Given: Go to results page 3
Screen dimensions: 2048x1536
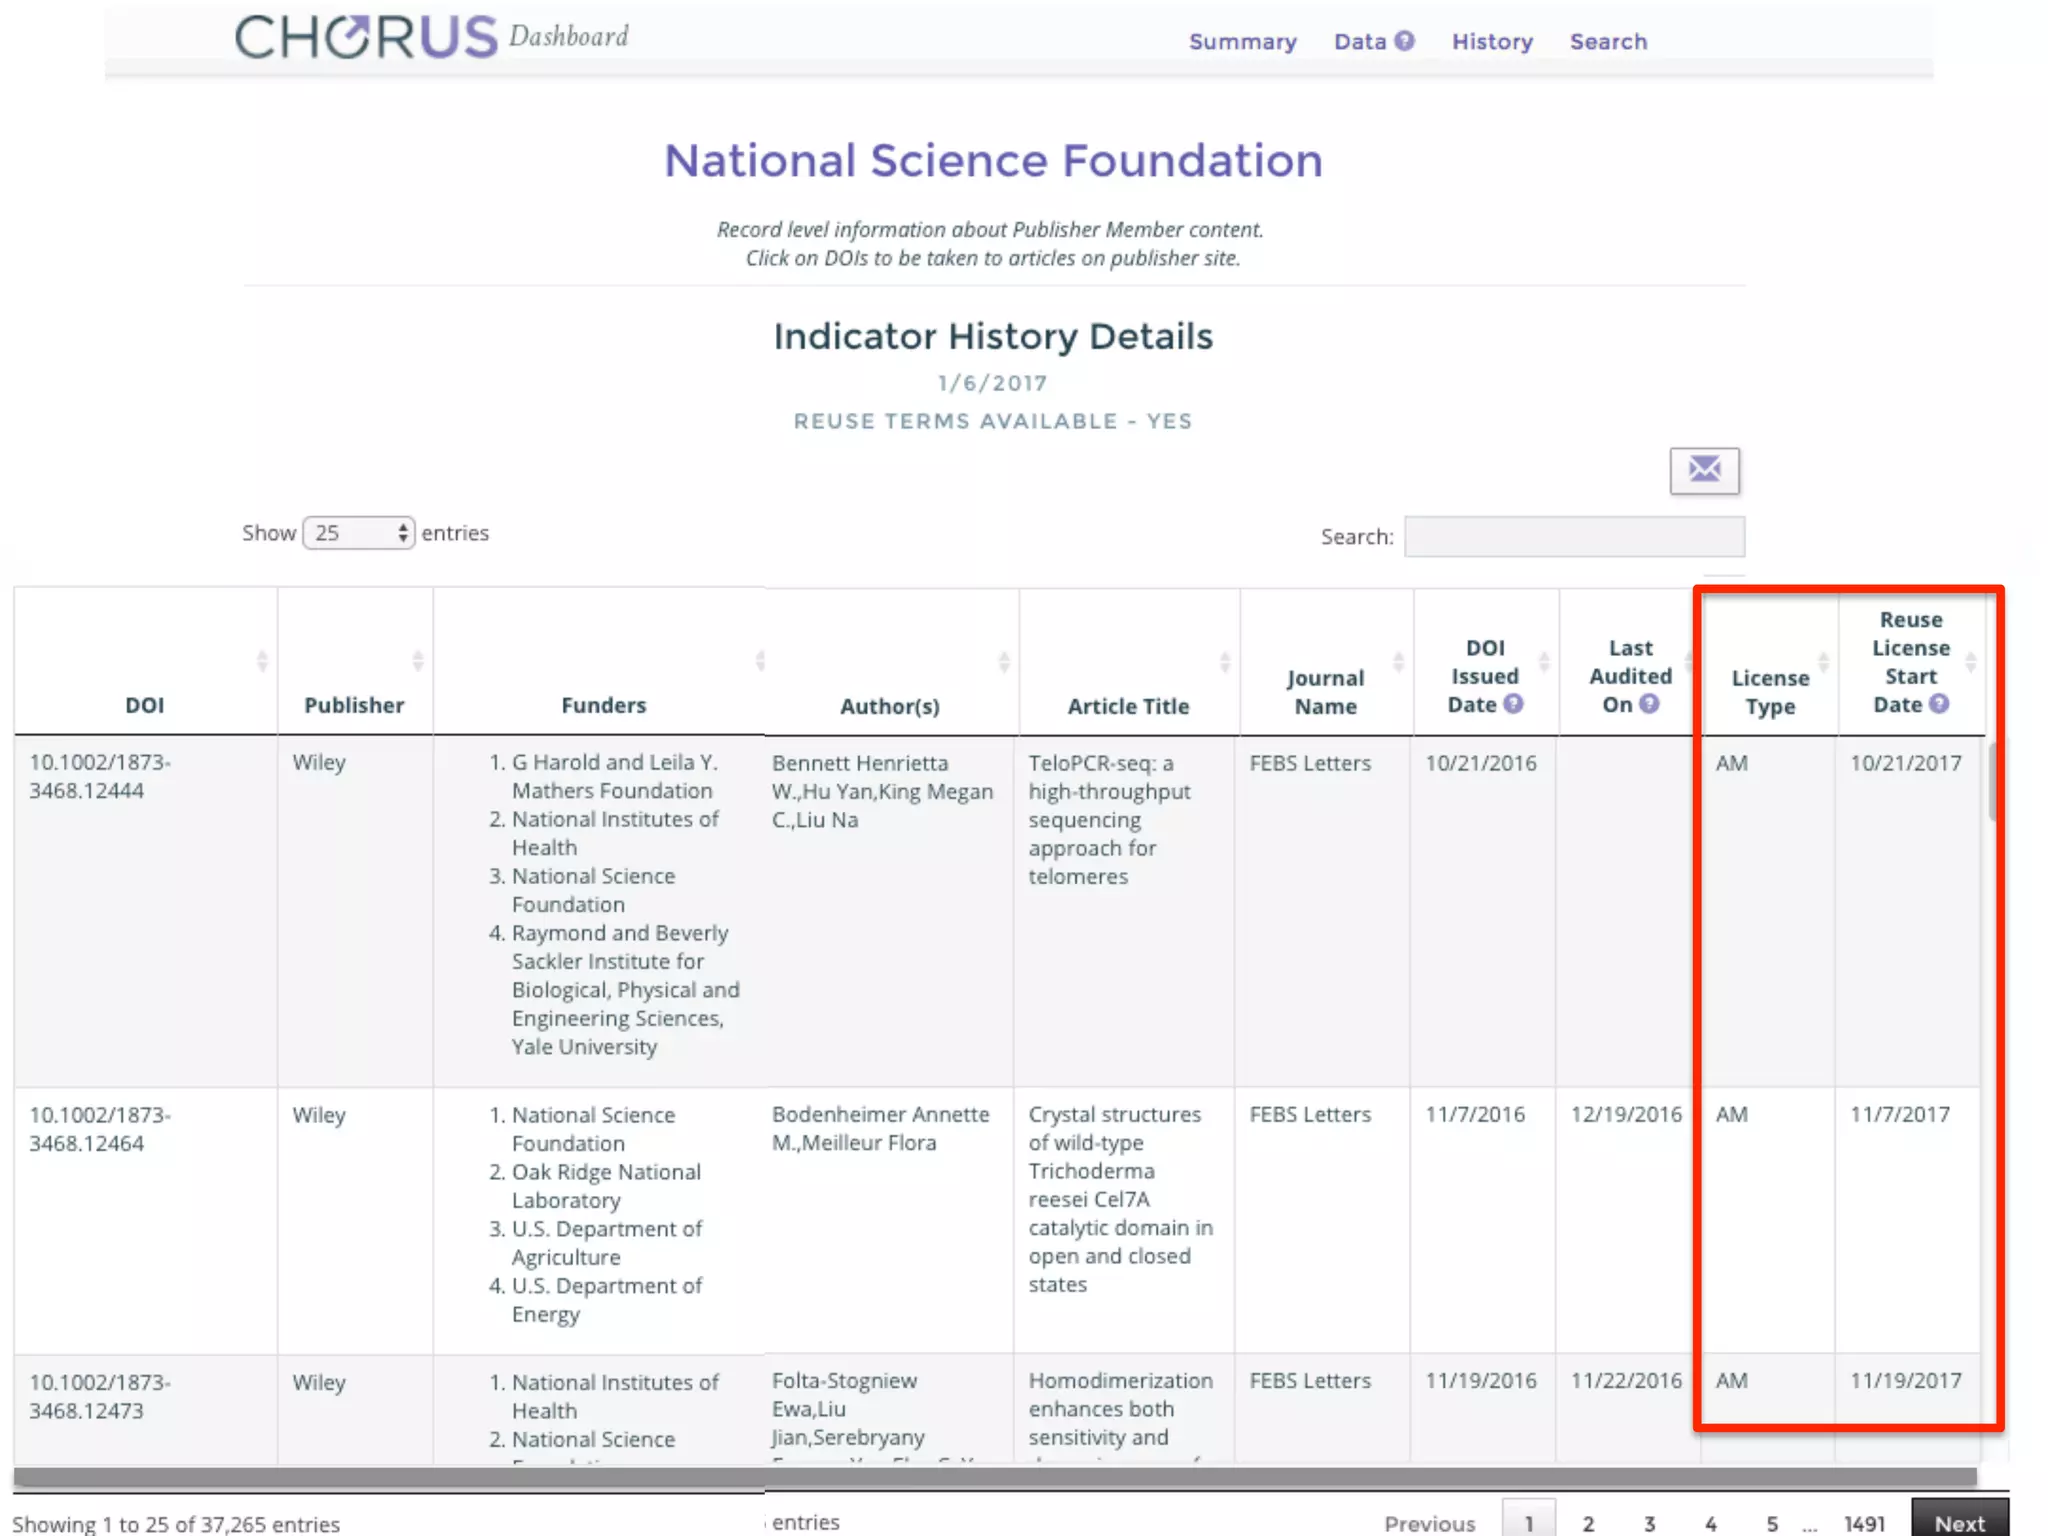Looking at the screenshot, I should tap(1649, 1523).
